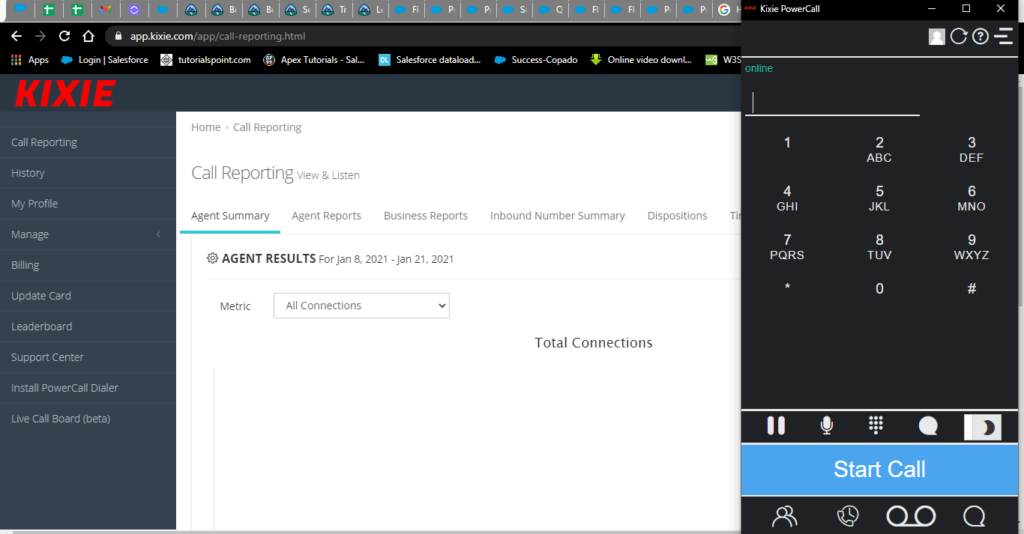The width and height of the screenshot is (1024, 534).
Task: Dial digit 1 on keypad
Action: coord(787,143)
